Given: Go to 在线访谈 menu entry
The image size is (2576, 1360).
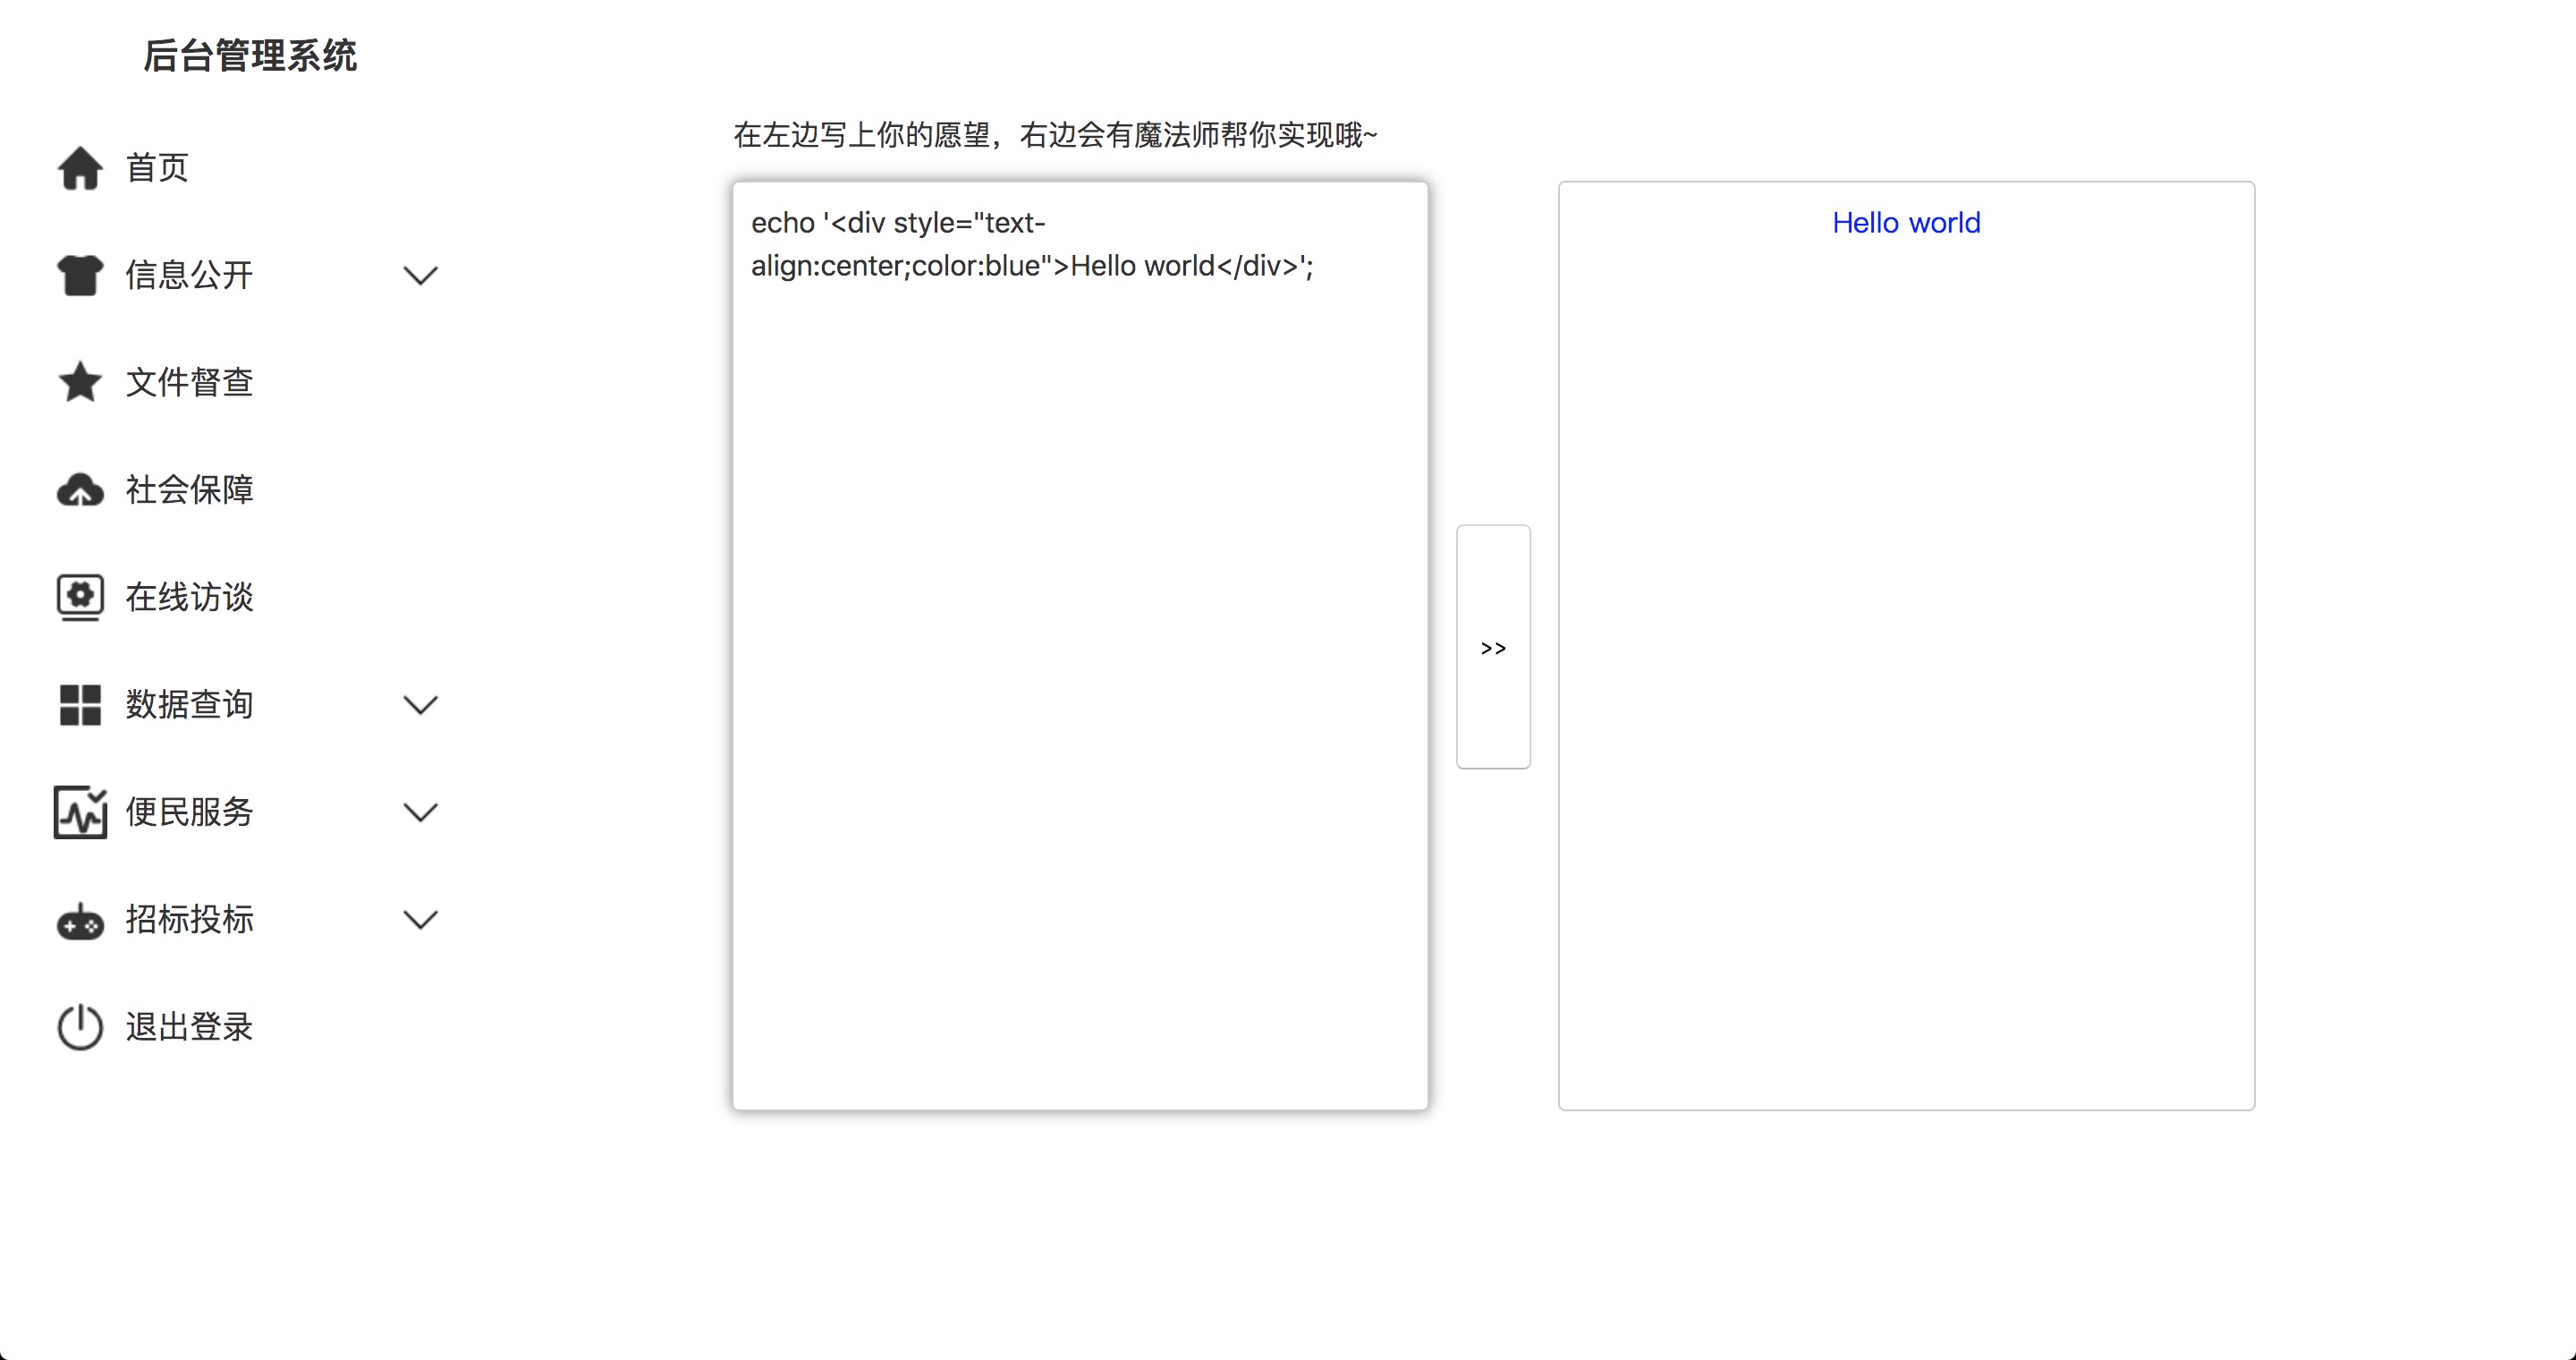Looking at the screenshot, I should [x=189, y=597].
